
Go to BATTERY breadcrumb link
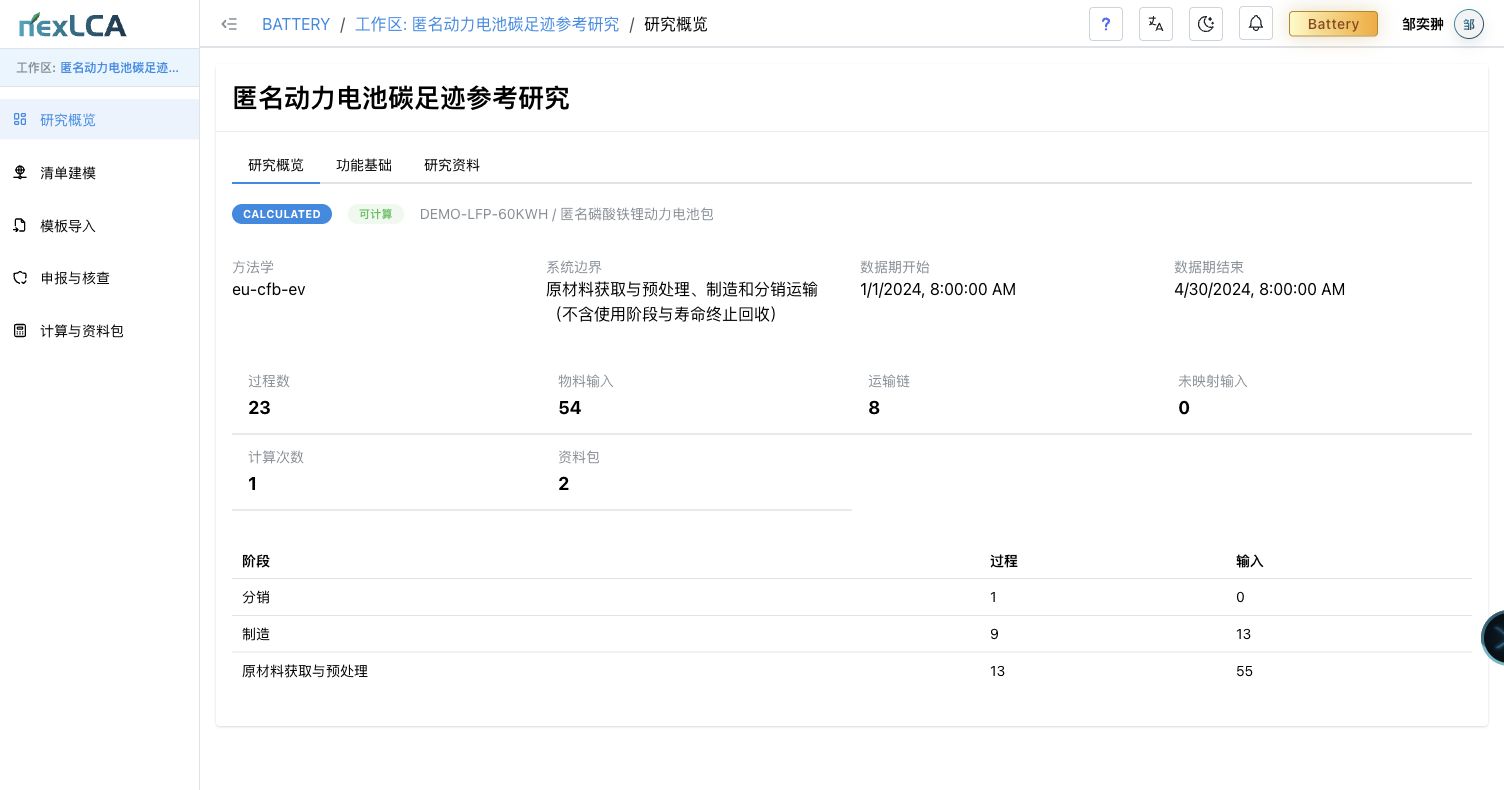296,24
